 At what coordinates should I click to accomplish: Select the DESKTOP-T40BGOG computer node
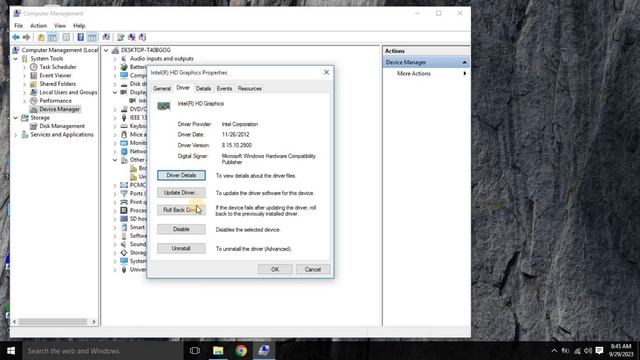(146, 50)
